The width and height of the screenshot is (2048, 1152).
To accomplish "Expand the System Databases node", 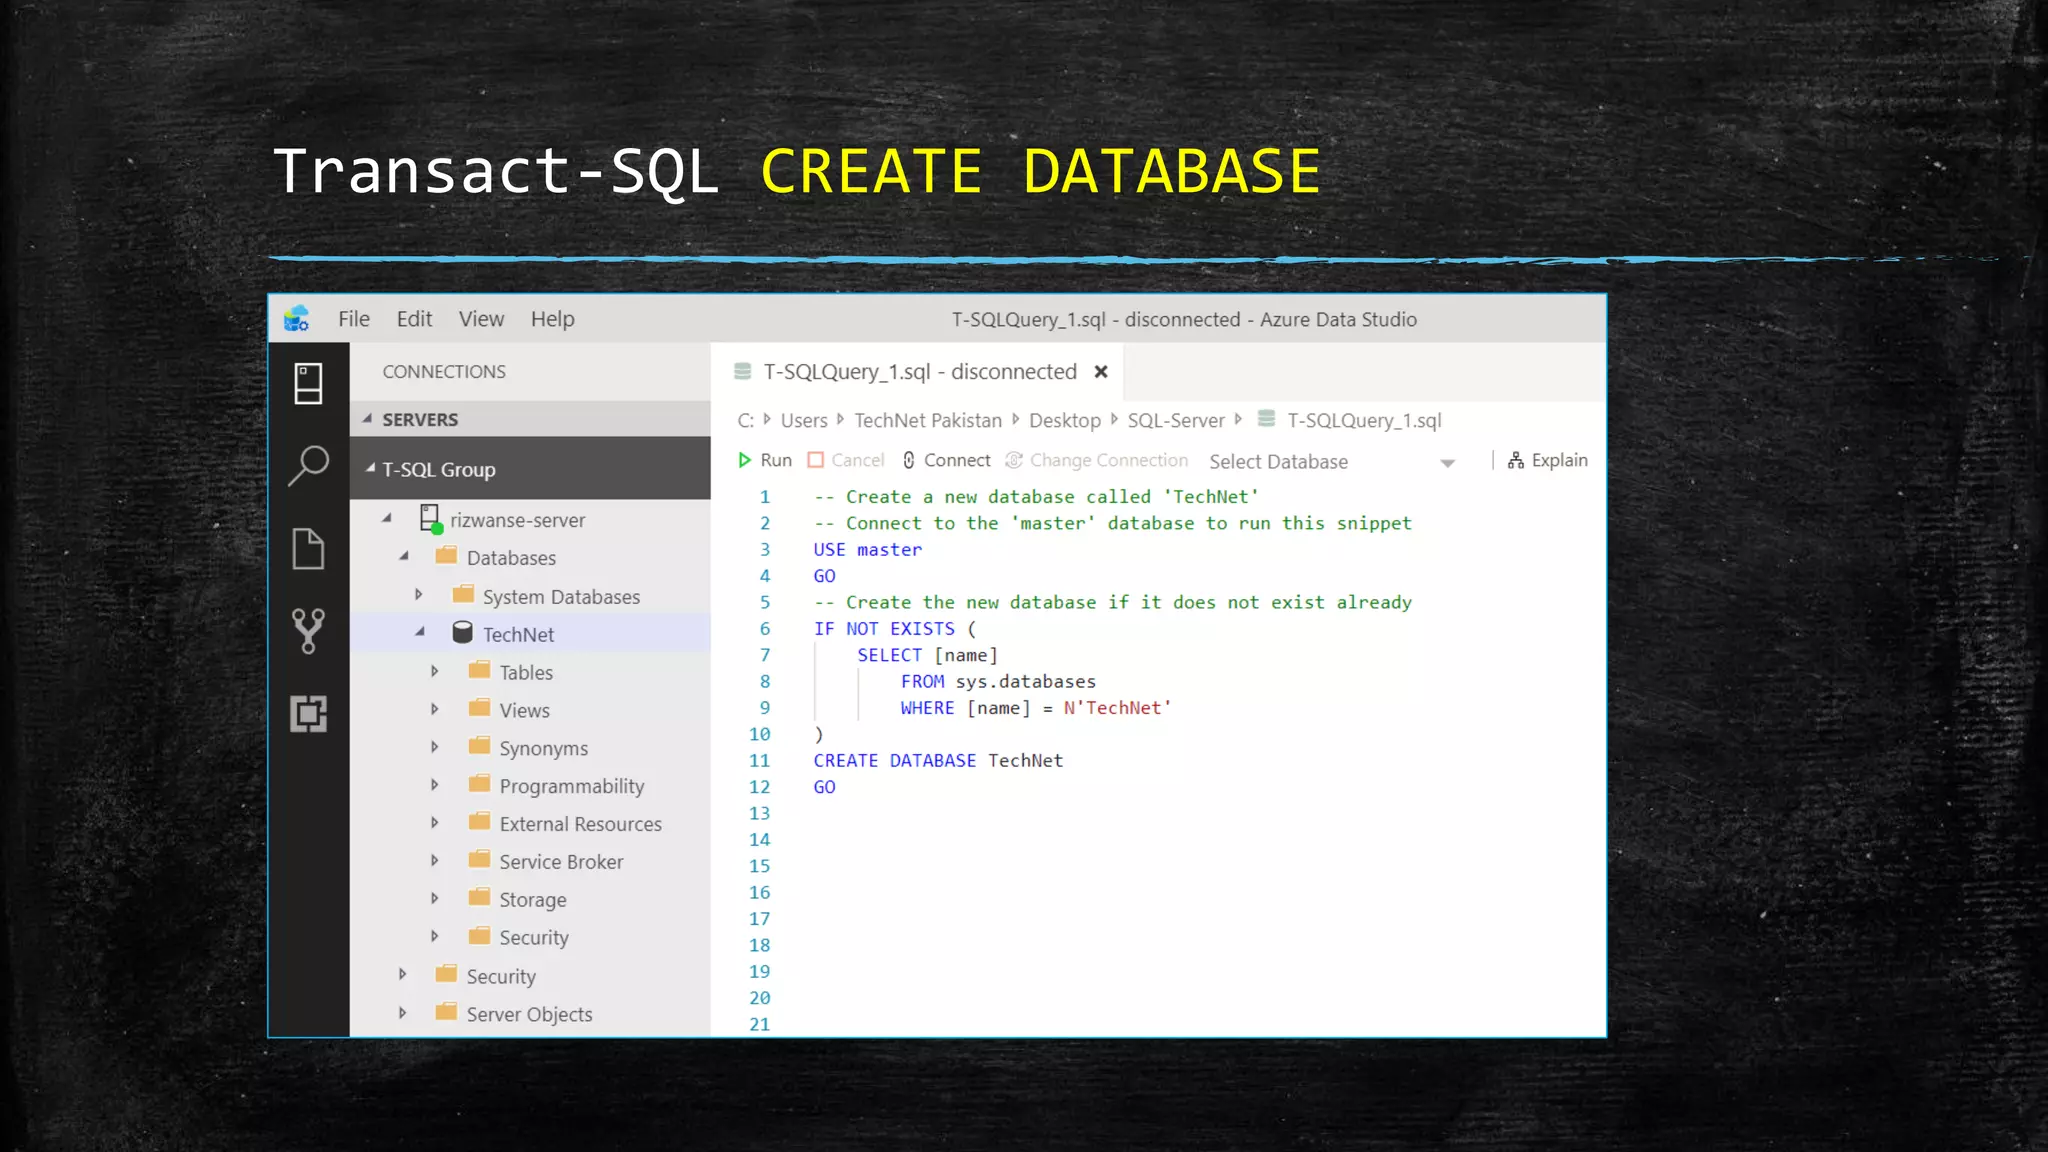I will coord(419,595).
